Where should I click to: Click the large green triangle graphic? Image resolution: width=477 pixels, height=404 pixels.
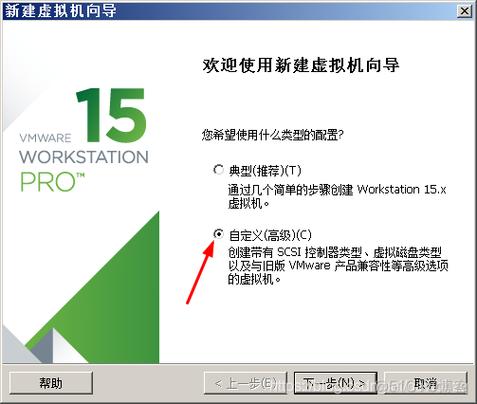click(x=110, y=300)
